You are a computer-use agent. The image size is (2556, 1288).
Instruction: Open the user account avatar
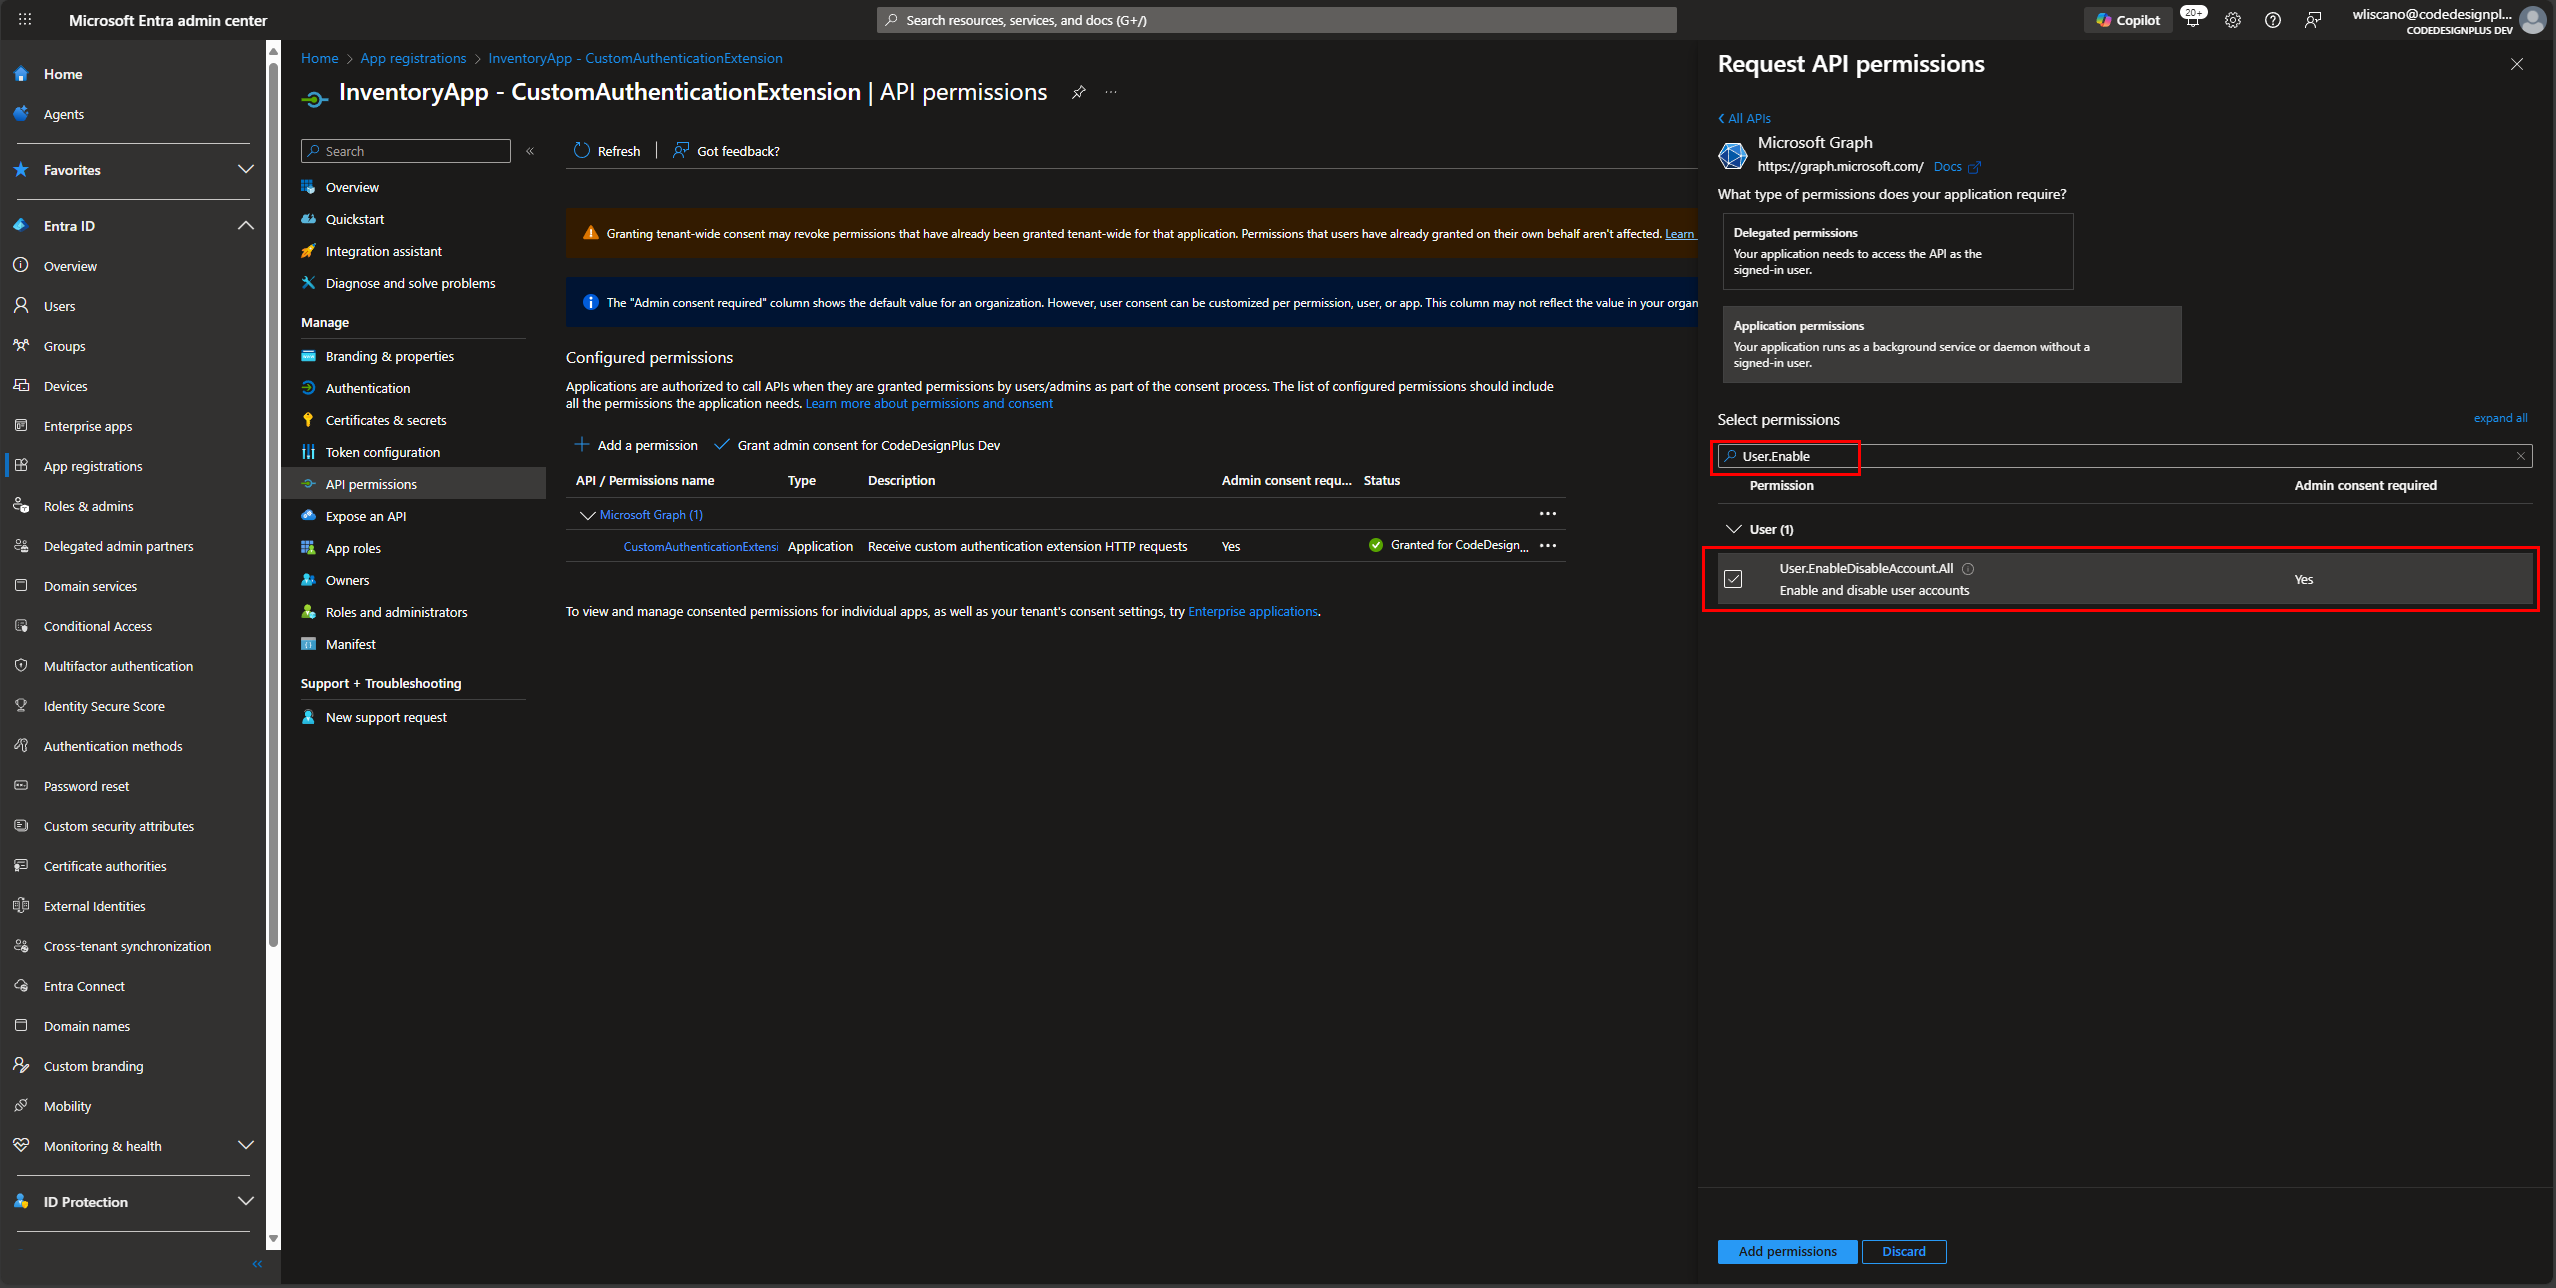click(x=2532, y=20)
